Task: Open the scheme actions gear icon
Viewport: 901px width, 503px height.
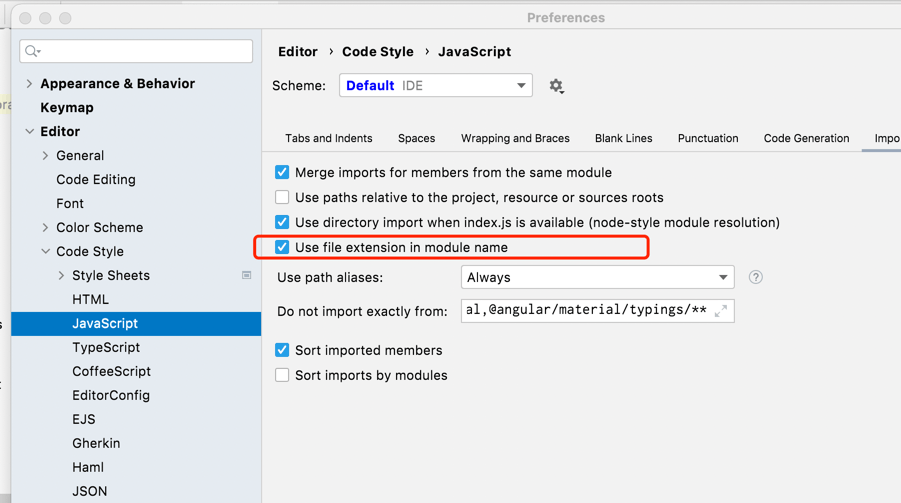Action: [556, 86]
